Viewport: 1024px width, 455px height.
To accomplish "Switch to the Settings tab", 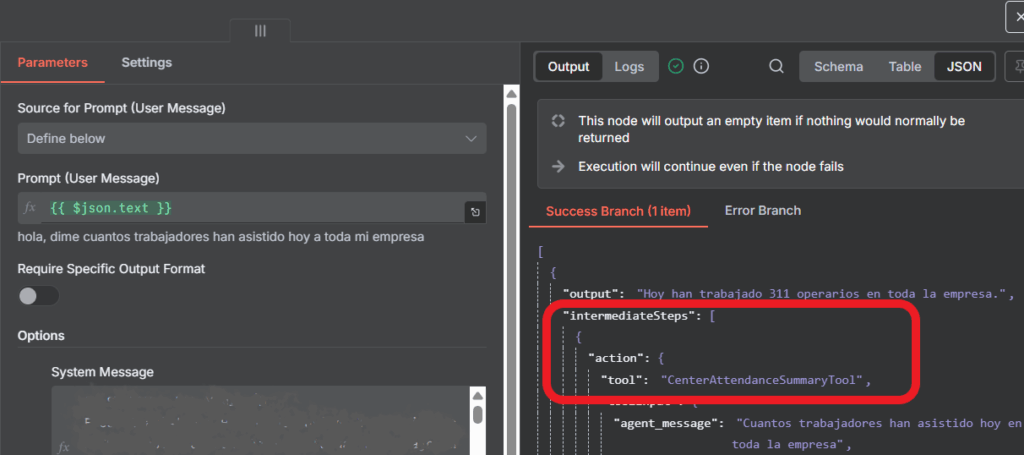I will pyautogui.click(x=146, y=62).
